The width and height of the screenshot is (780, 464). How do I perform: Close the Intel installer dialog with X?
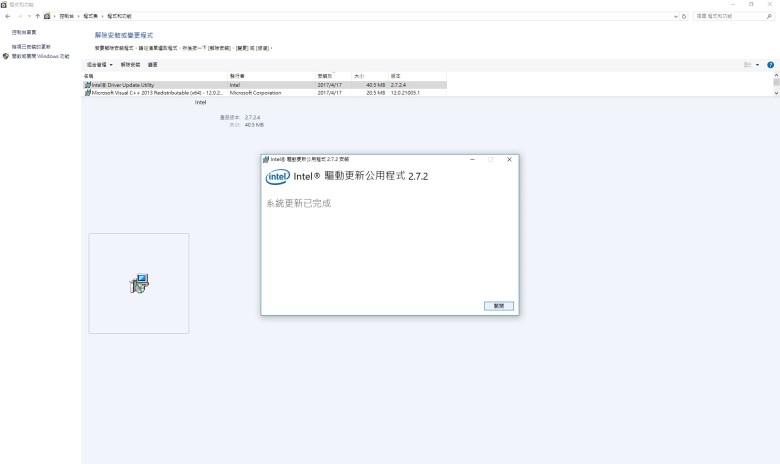click(x=509, y=160)
